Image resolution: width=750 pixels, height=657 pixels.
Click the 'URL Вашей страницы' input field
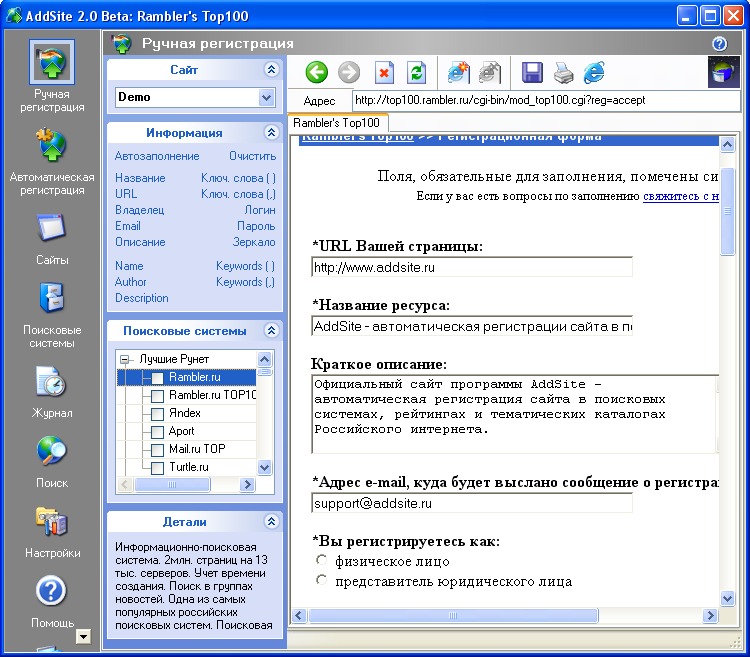coord(472,267)
